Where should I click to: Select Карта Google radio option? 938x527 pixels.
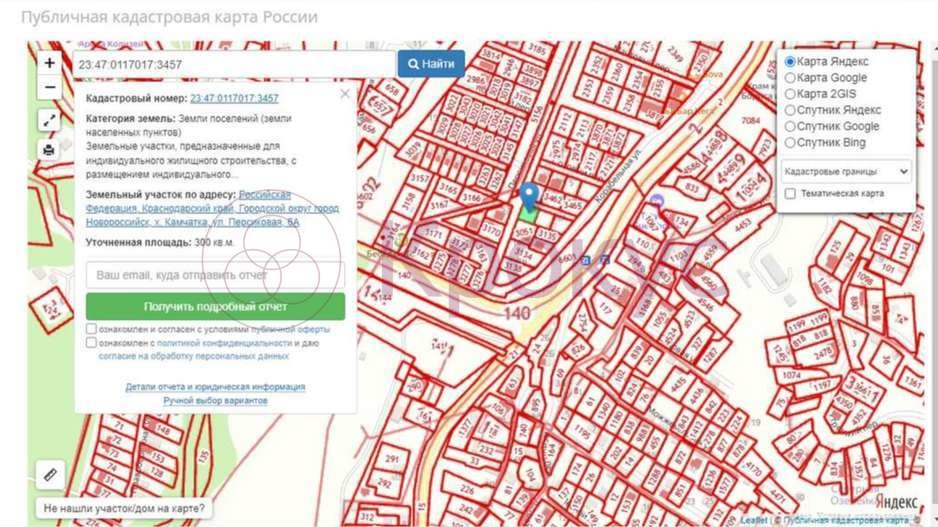point(790,78)
